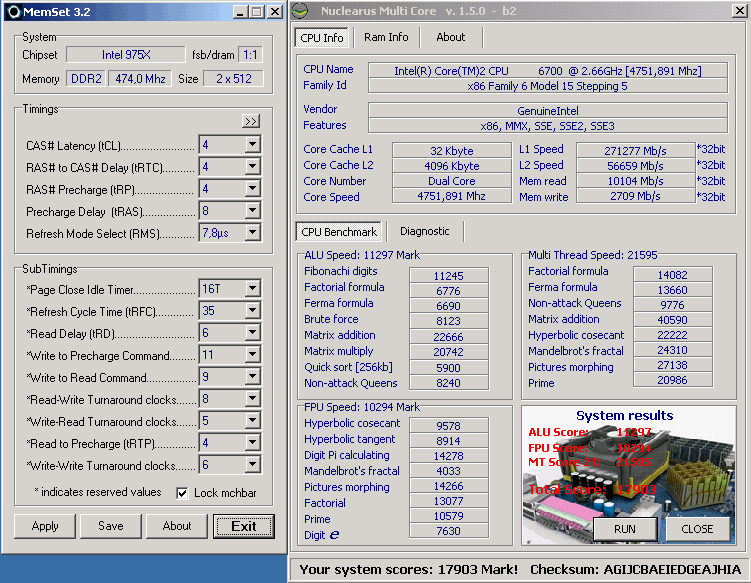Click the memory frequency 474,0 Mhz field
751x583 pixels.
point(140,79)
